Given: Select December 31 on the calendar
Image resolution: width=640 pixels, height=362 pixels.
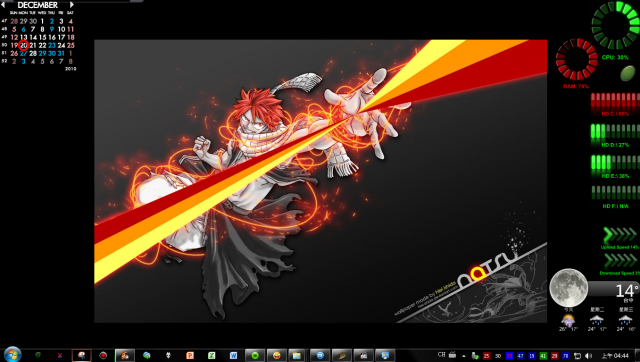Looking at the screenshot, I should tap(61, 53).
